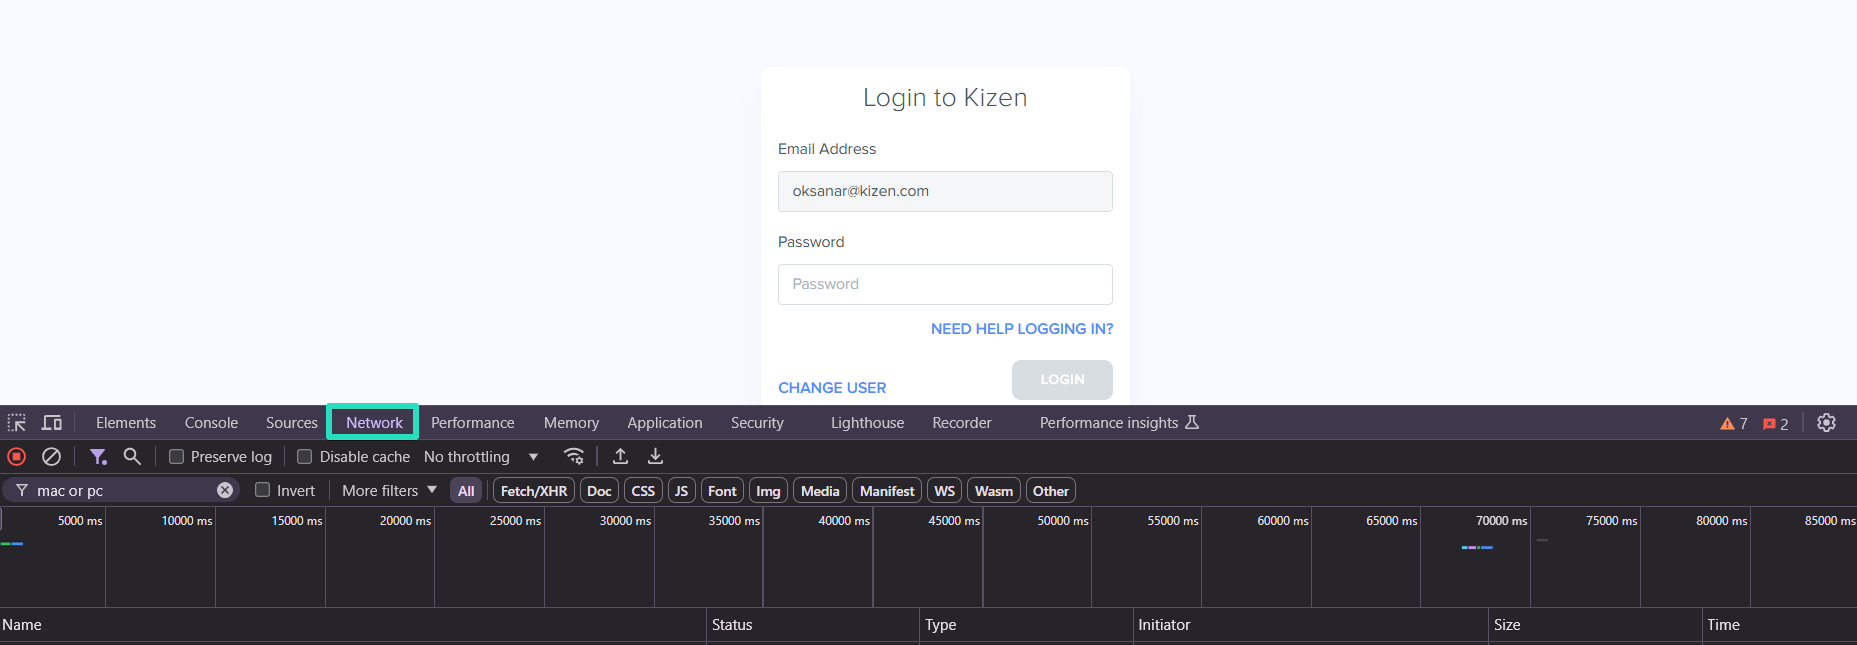Export HAR file download icon
The height and width of the screenshot is (645, 1857).
(x=656, y=456)
